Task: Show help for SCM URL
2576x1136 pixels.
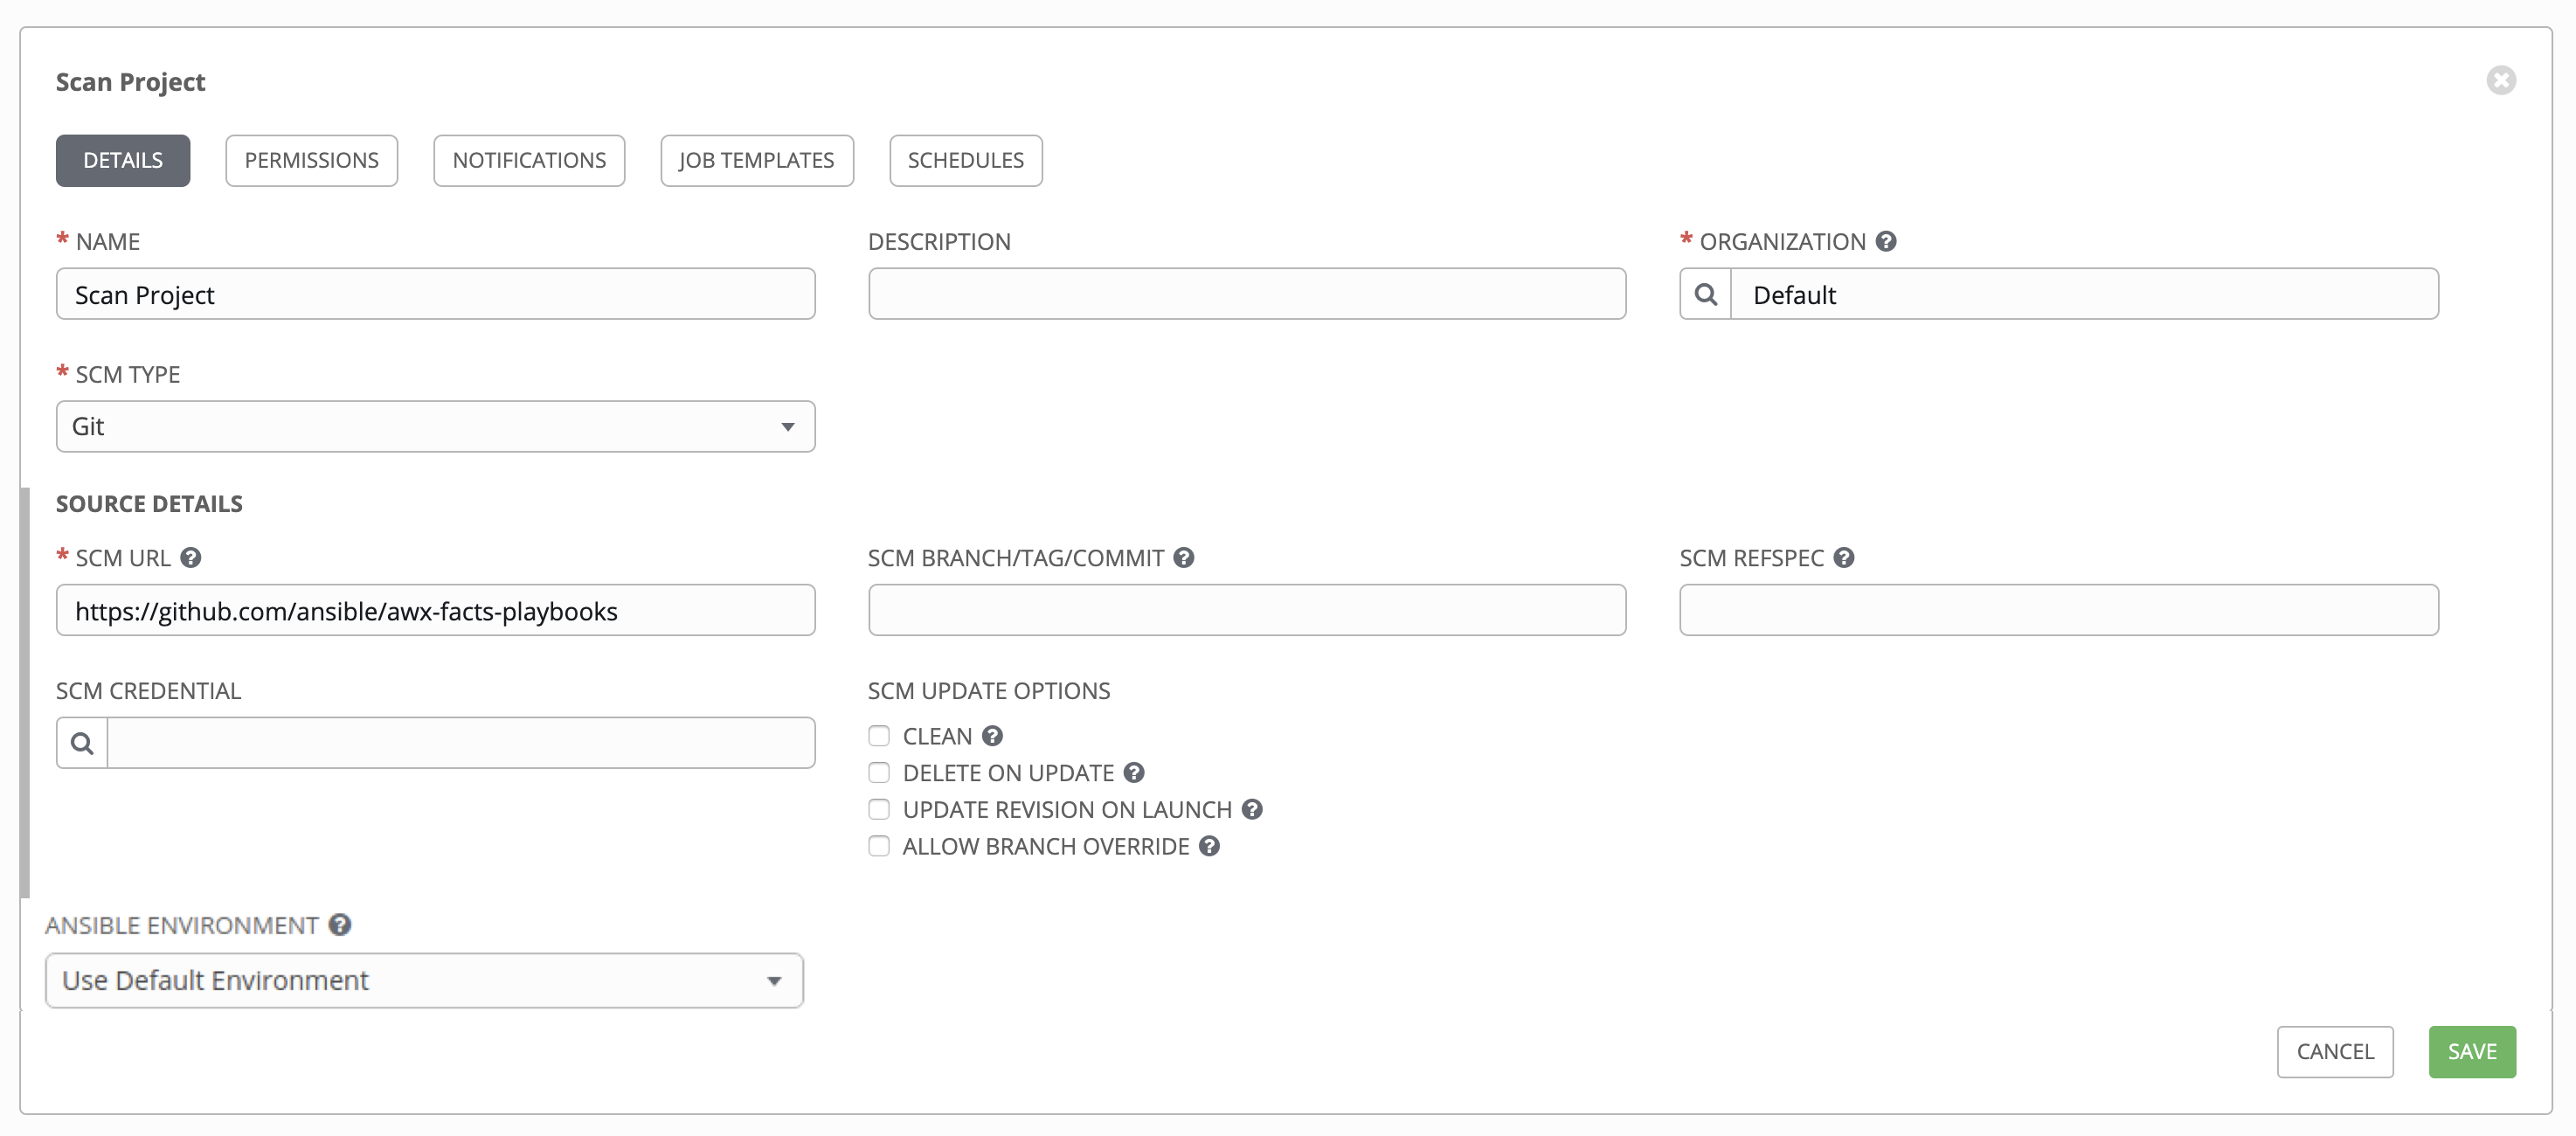Action: (x=191, y=558)
